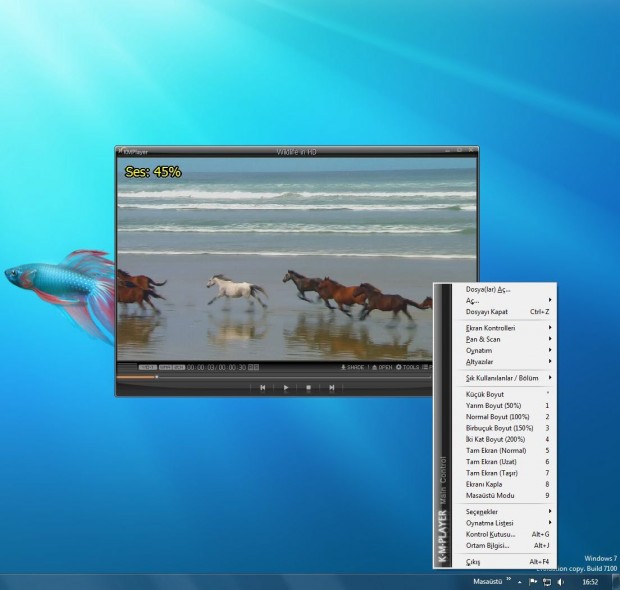
Task: Expand the 'Ekran Kontrolleri' submenu
Action: point(503,328)
